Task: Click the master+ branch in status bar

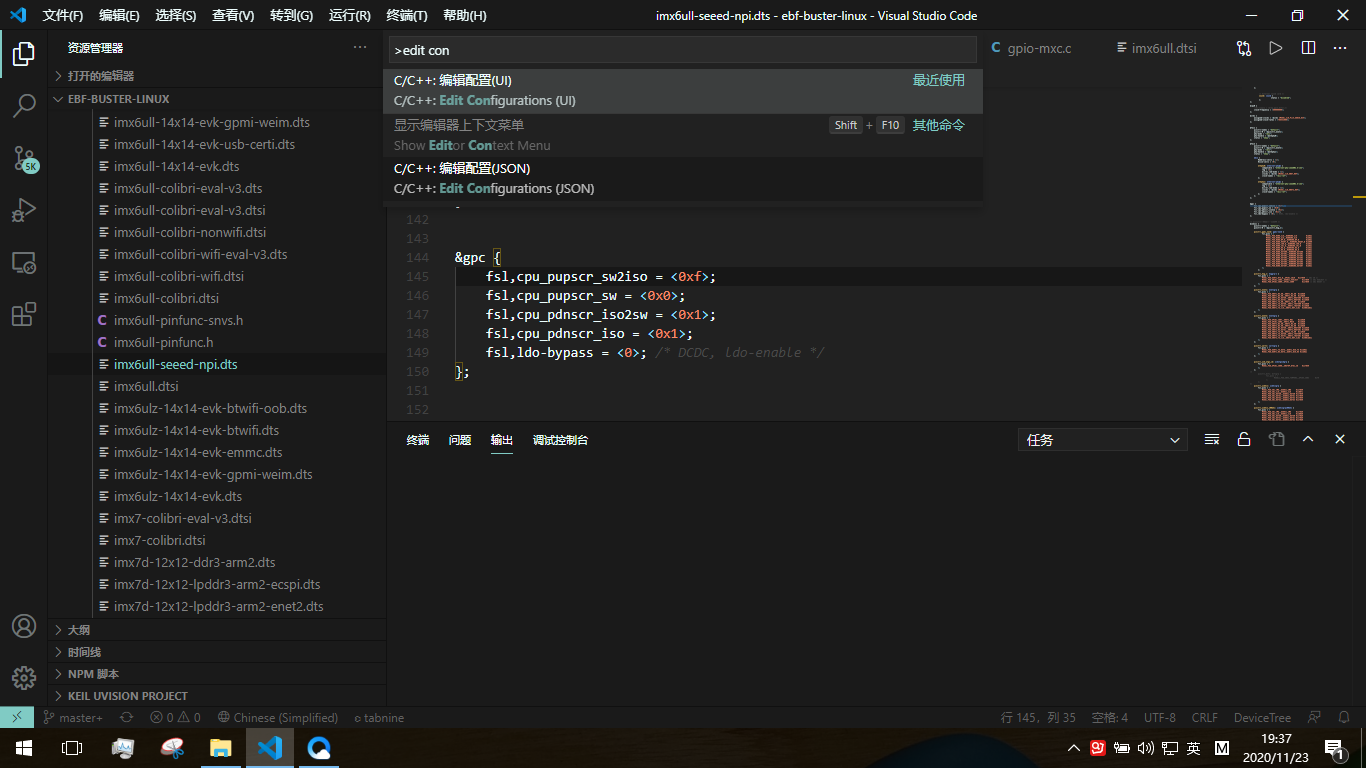Action: pyautogui.click(x=75, y=717)
